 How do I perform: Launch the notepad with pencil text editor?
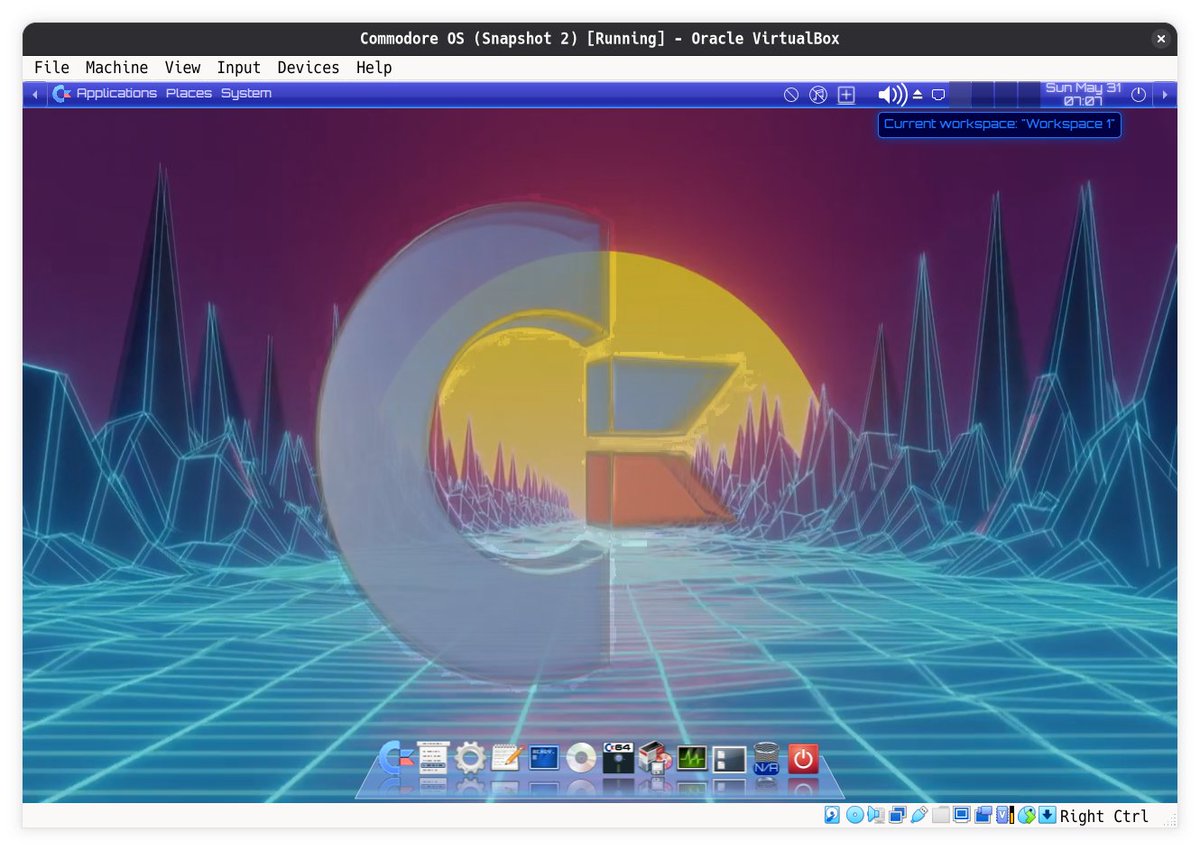coord(507,758)
